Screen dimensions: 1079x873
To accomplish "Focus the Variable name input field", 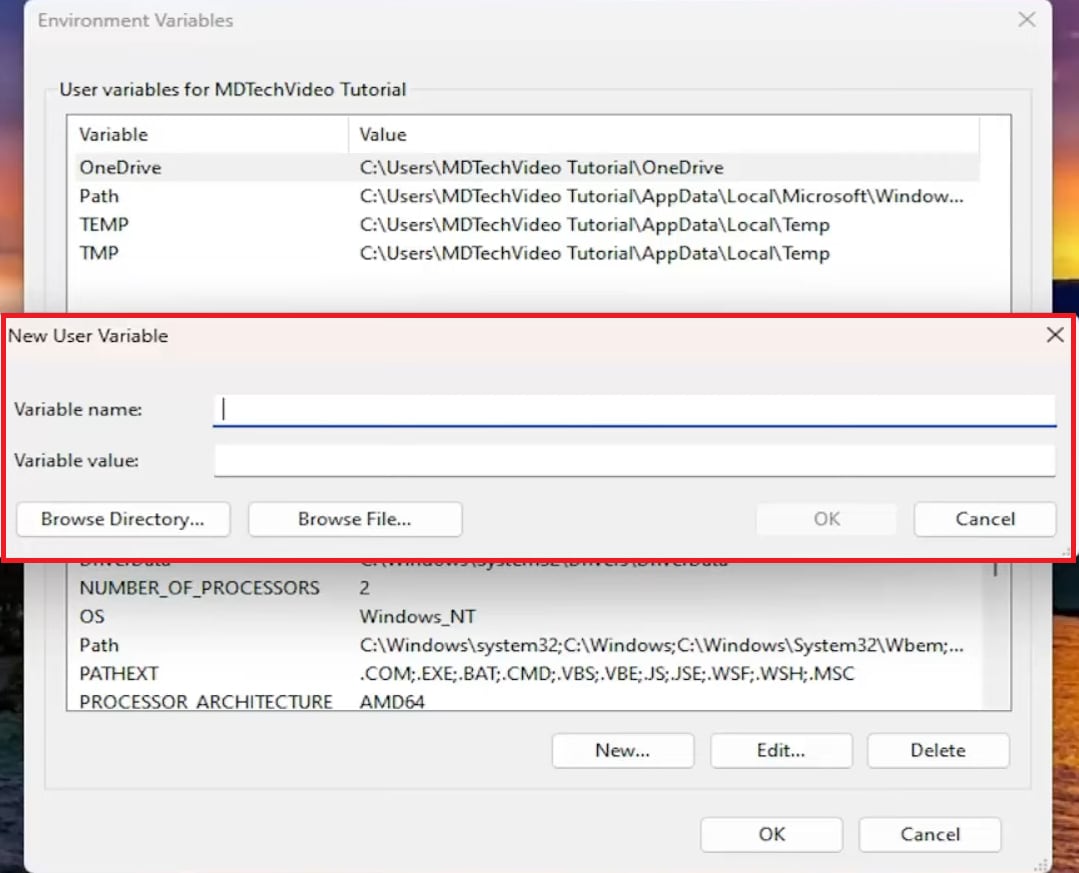I will coord(634,410).
